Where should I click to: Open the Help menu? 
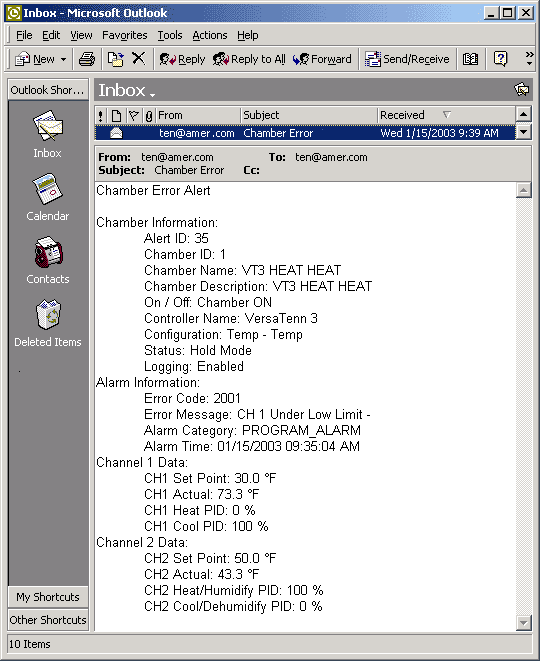247,35
